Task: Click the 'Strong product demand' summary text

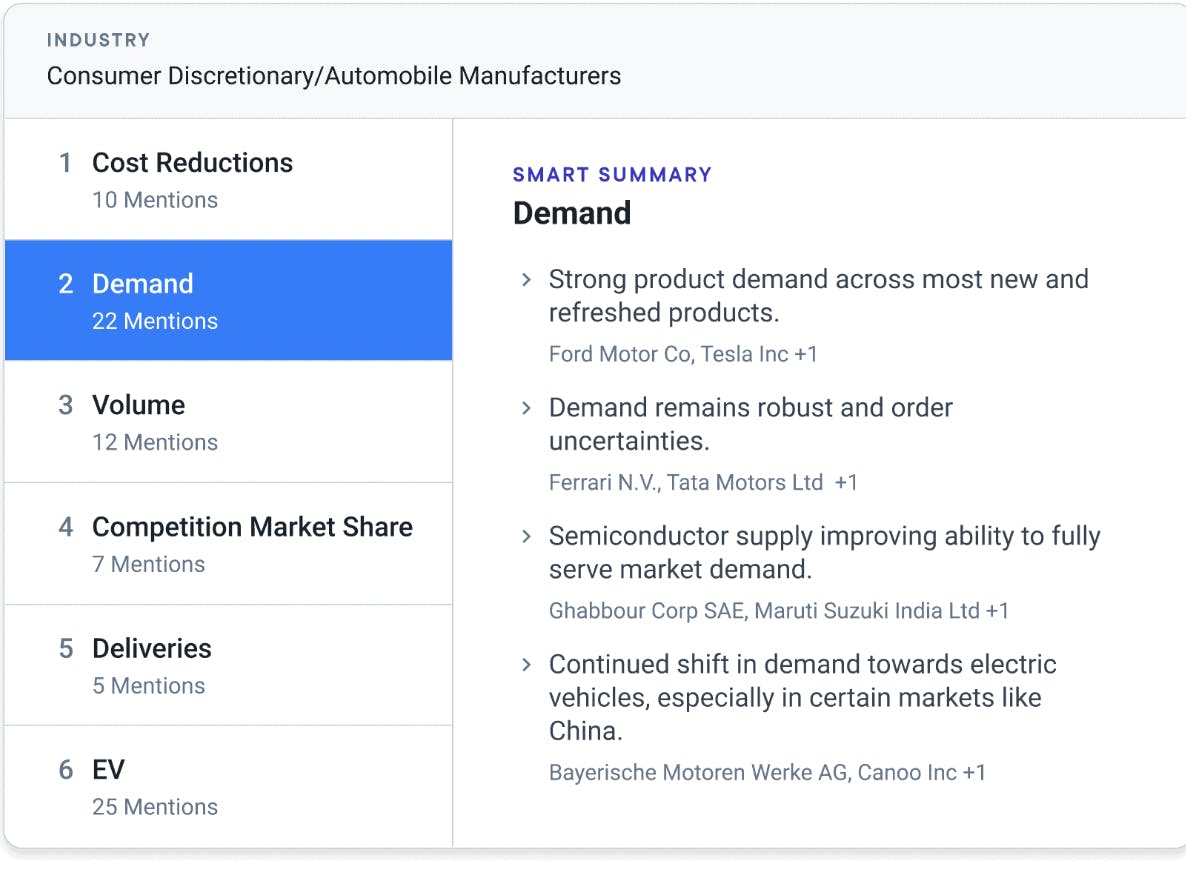Action: click(x=818, y=295)
